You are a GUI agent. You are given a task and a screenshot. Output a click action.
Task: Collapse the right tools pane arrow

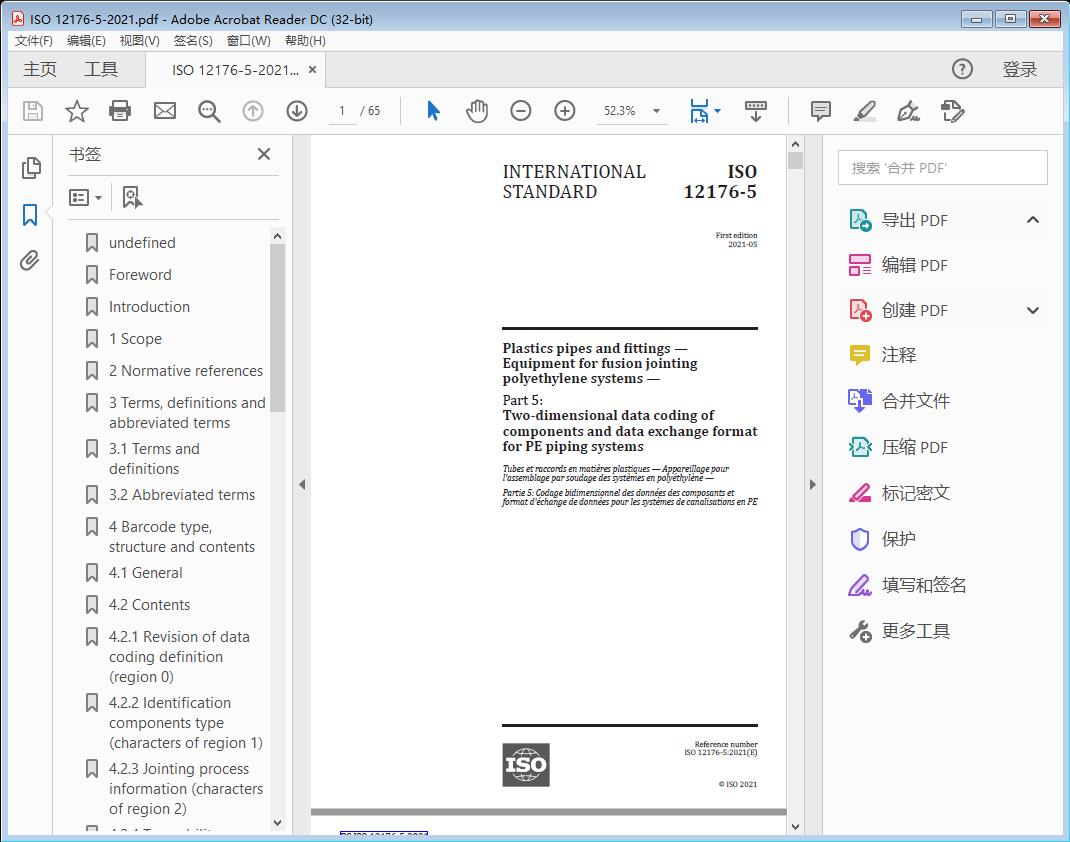[x=812, y=485]
